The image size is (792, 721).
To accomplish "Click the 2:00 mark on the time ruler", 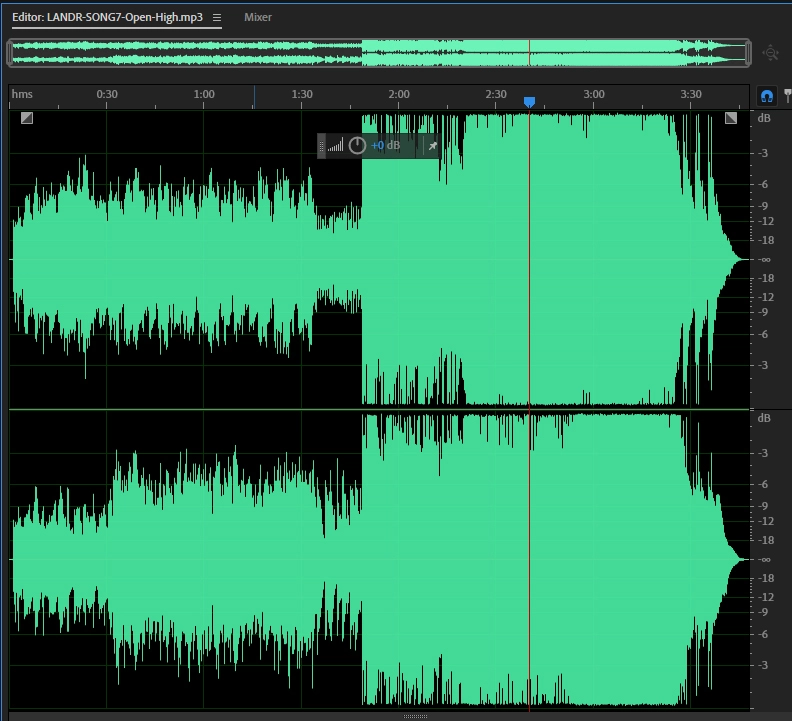I will point(398,94).
